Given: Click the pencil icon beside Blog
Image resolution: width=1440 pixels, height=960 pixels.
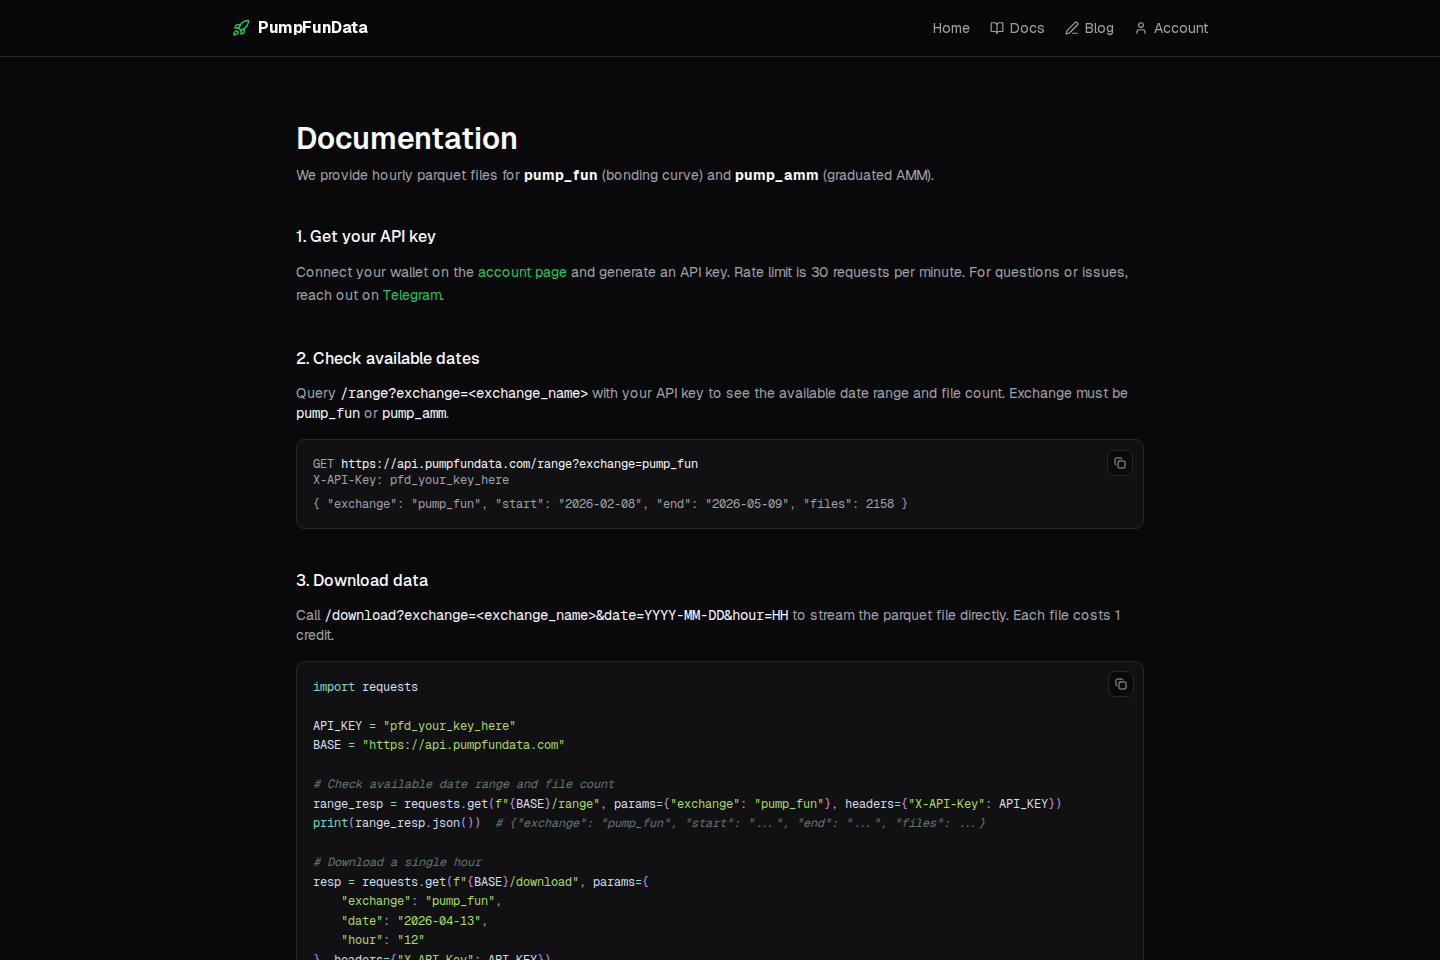Looking at the screenshot, I should 1072,28.
